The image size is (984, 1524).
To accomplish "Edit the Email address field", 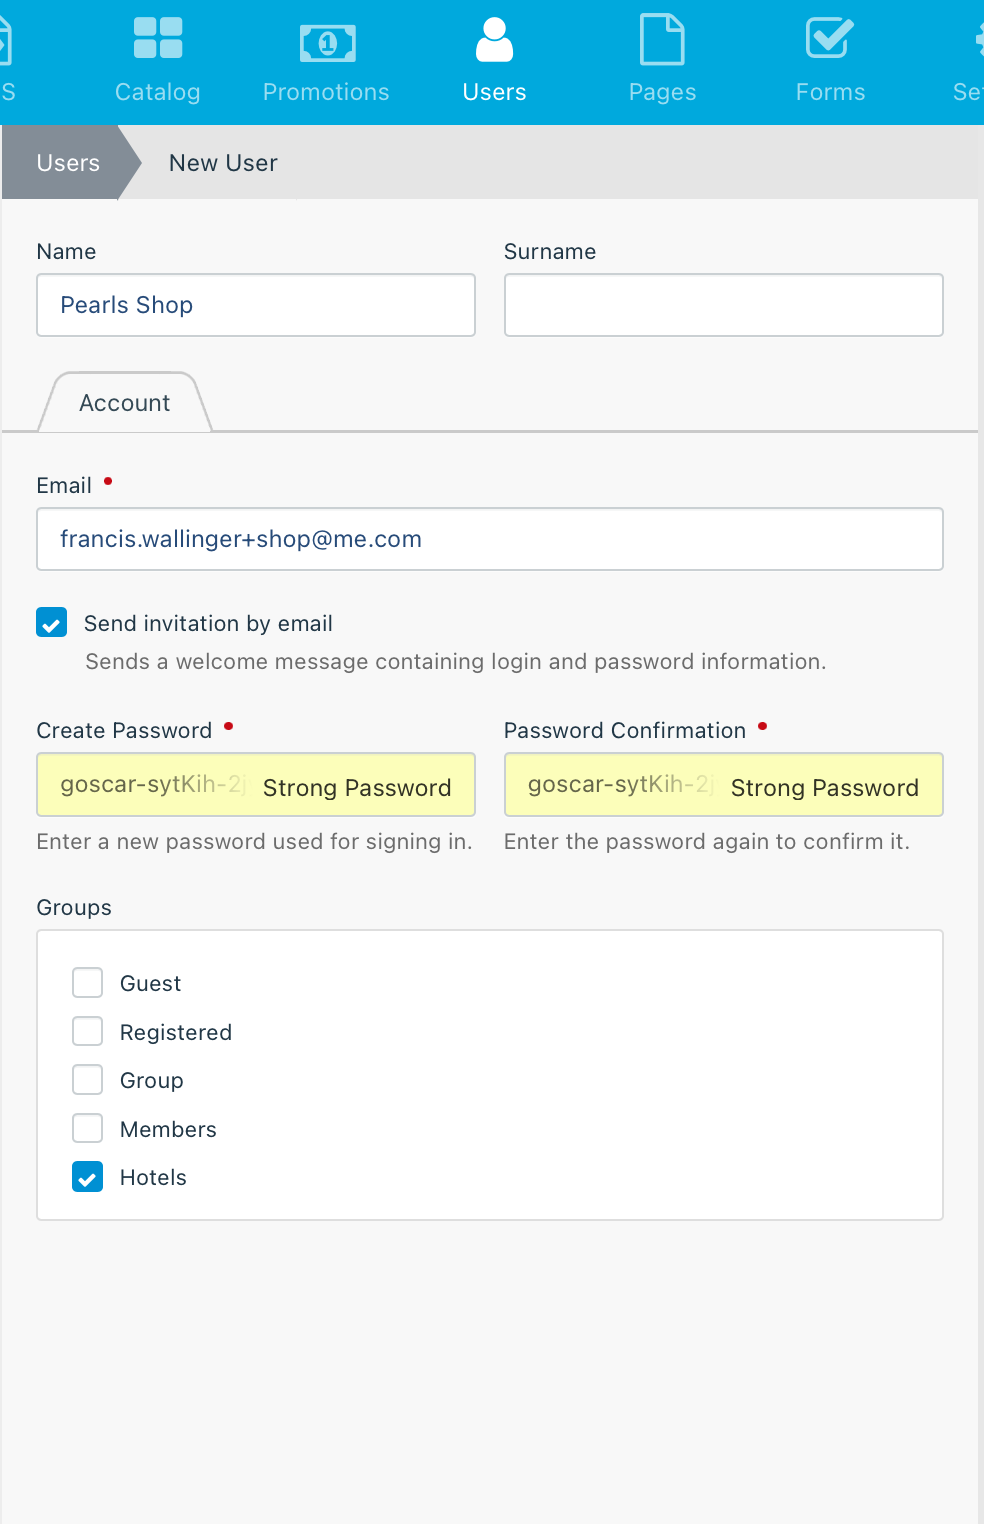I will point(490,539).
